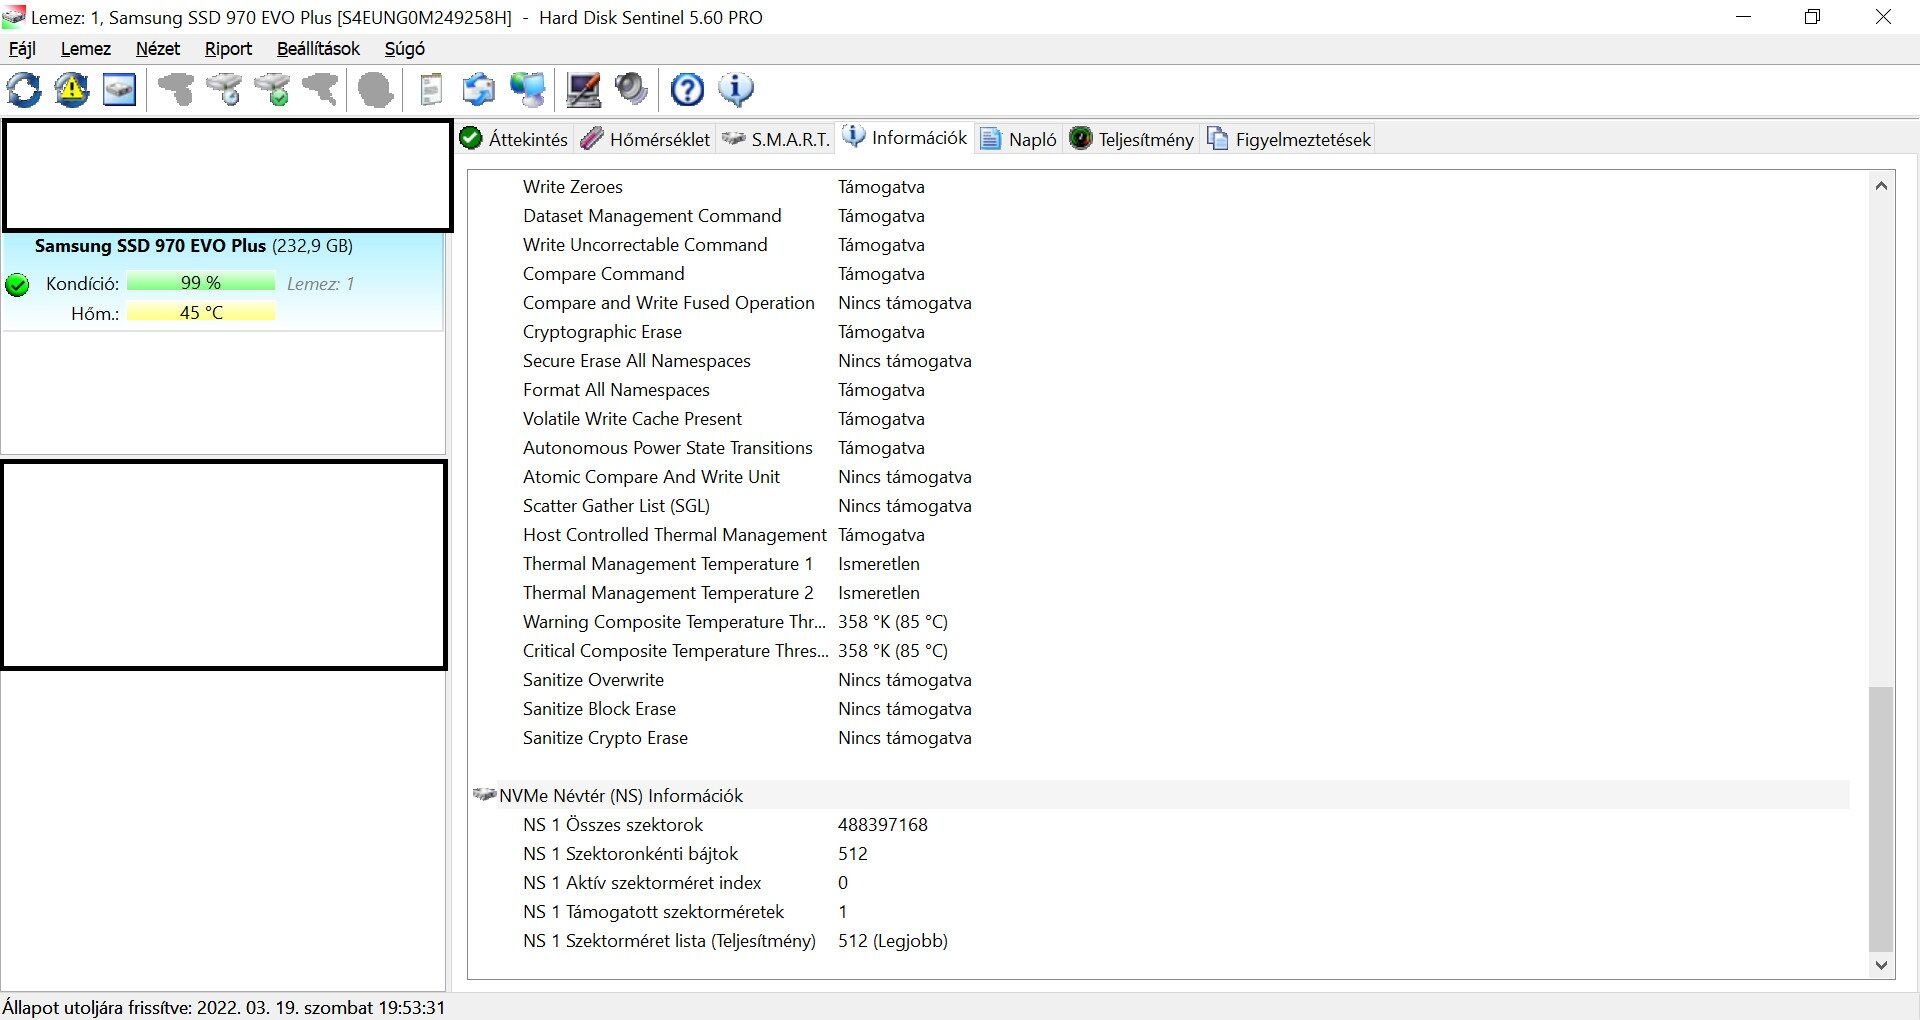
Task: Open the Lemez menu
Action: coord(86,49)
